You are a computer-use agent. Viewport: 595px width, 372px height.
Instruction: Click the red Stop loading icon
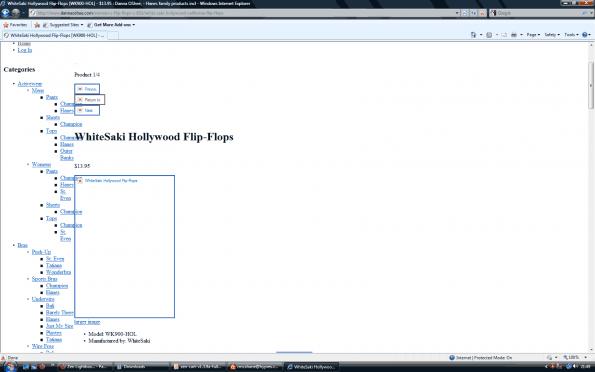(x=482, y=13)
